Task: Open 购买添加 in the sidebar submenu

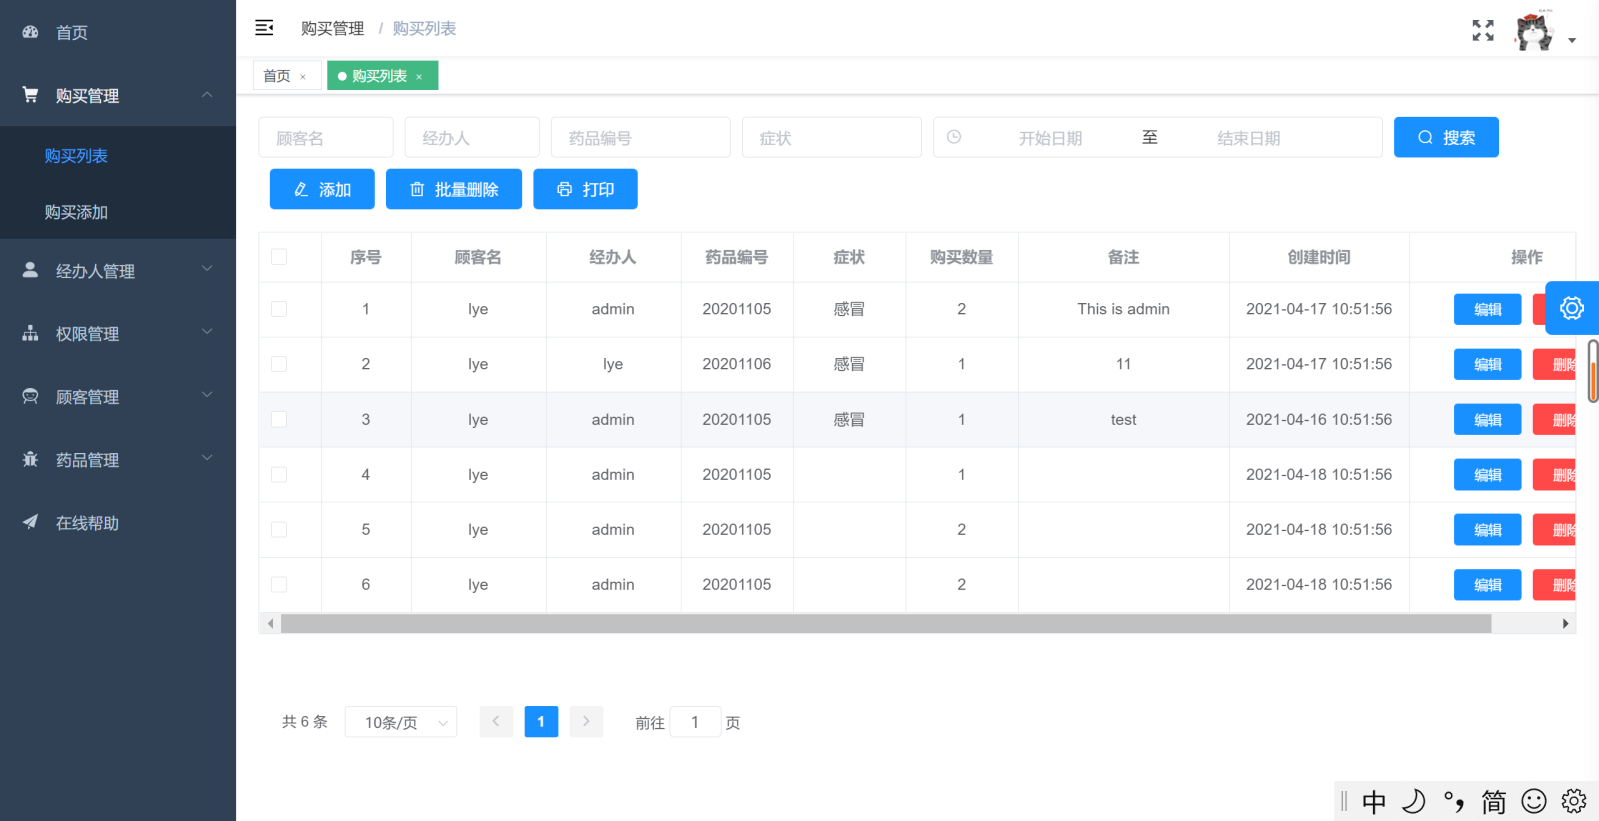Action: (118, 212)
